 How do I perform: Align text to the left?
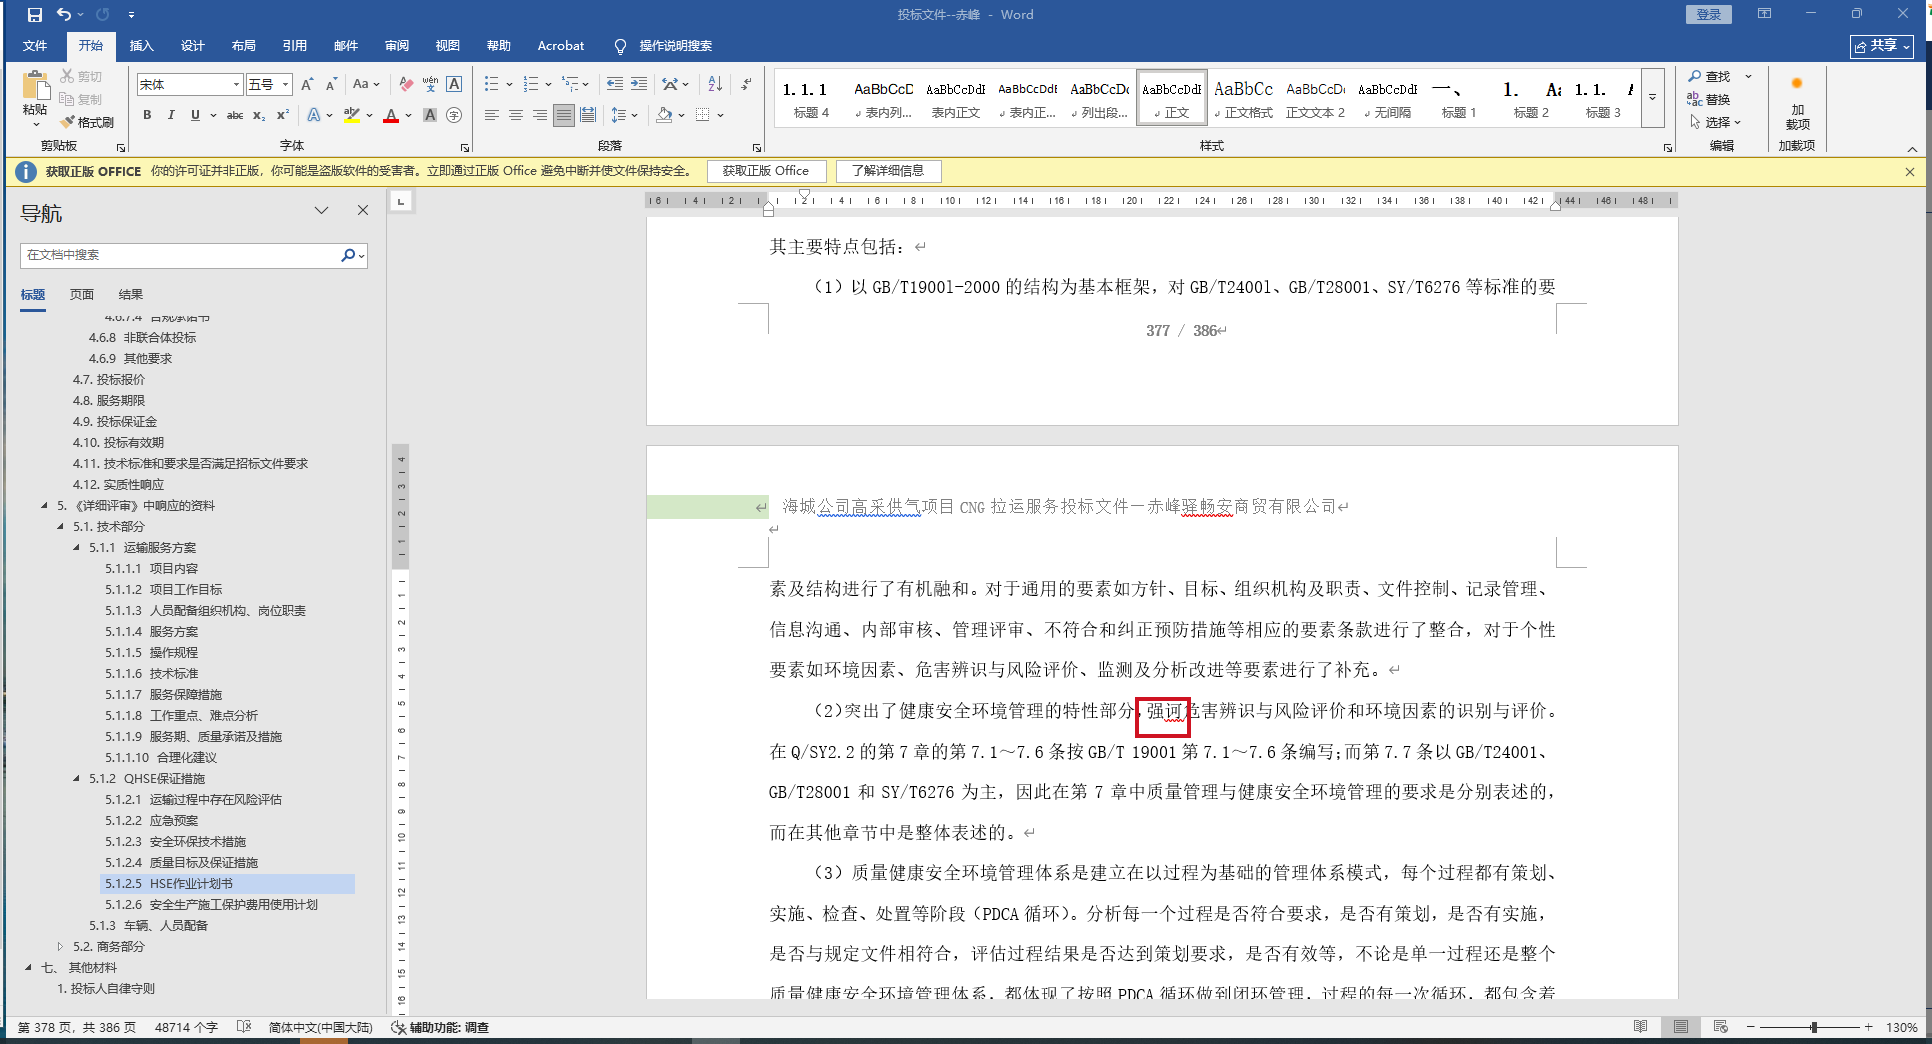click(x=492, y=115)
